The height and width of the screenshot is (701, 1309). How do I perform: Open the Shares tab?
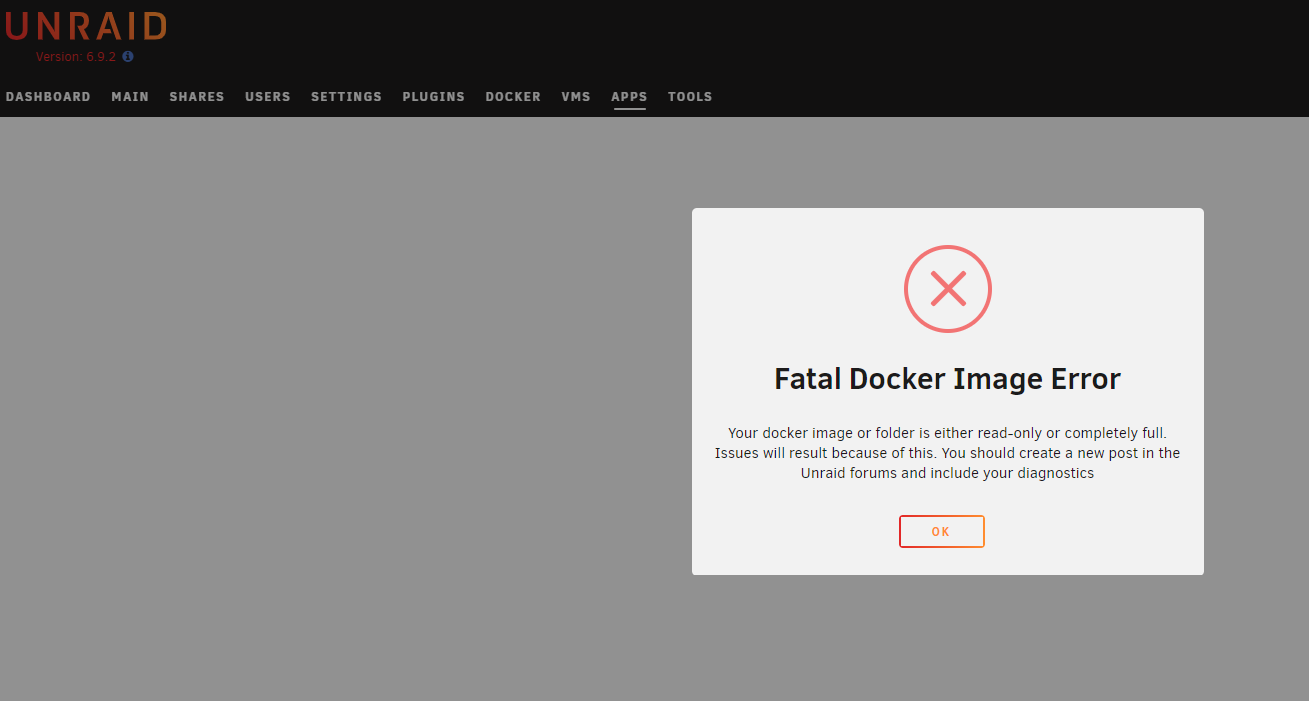(197, 97)
